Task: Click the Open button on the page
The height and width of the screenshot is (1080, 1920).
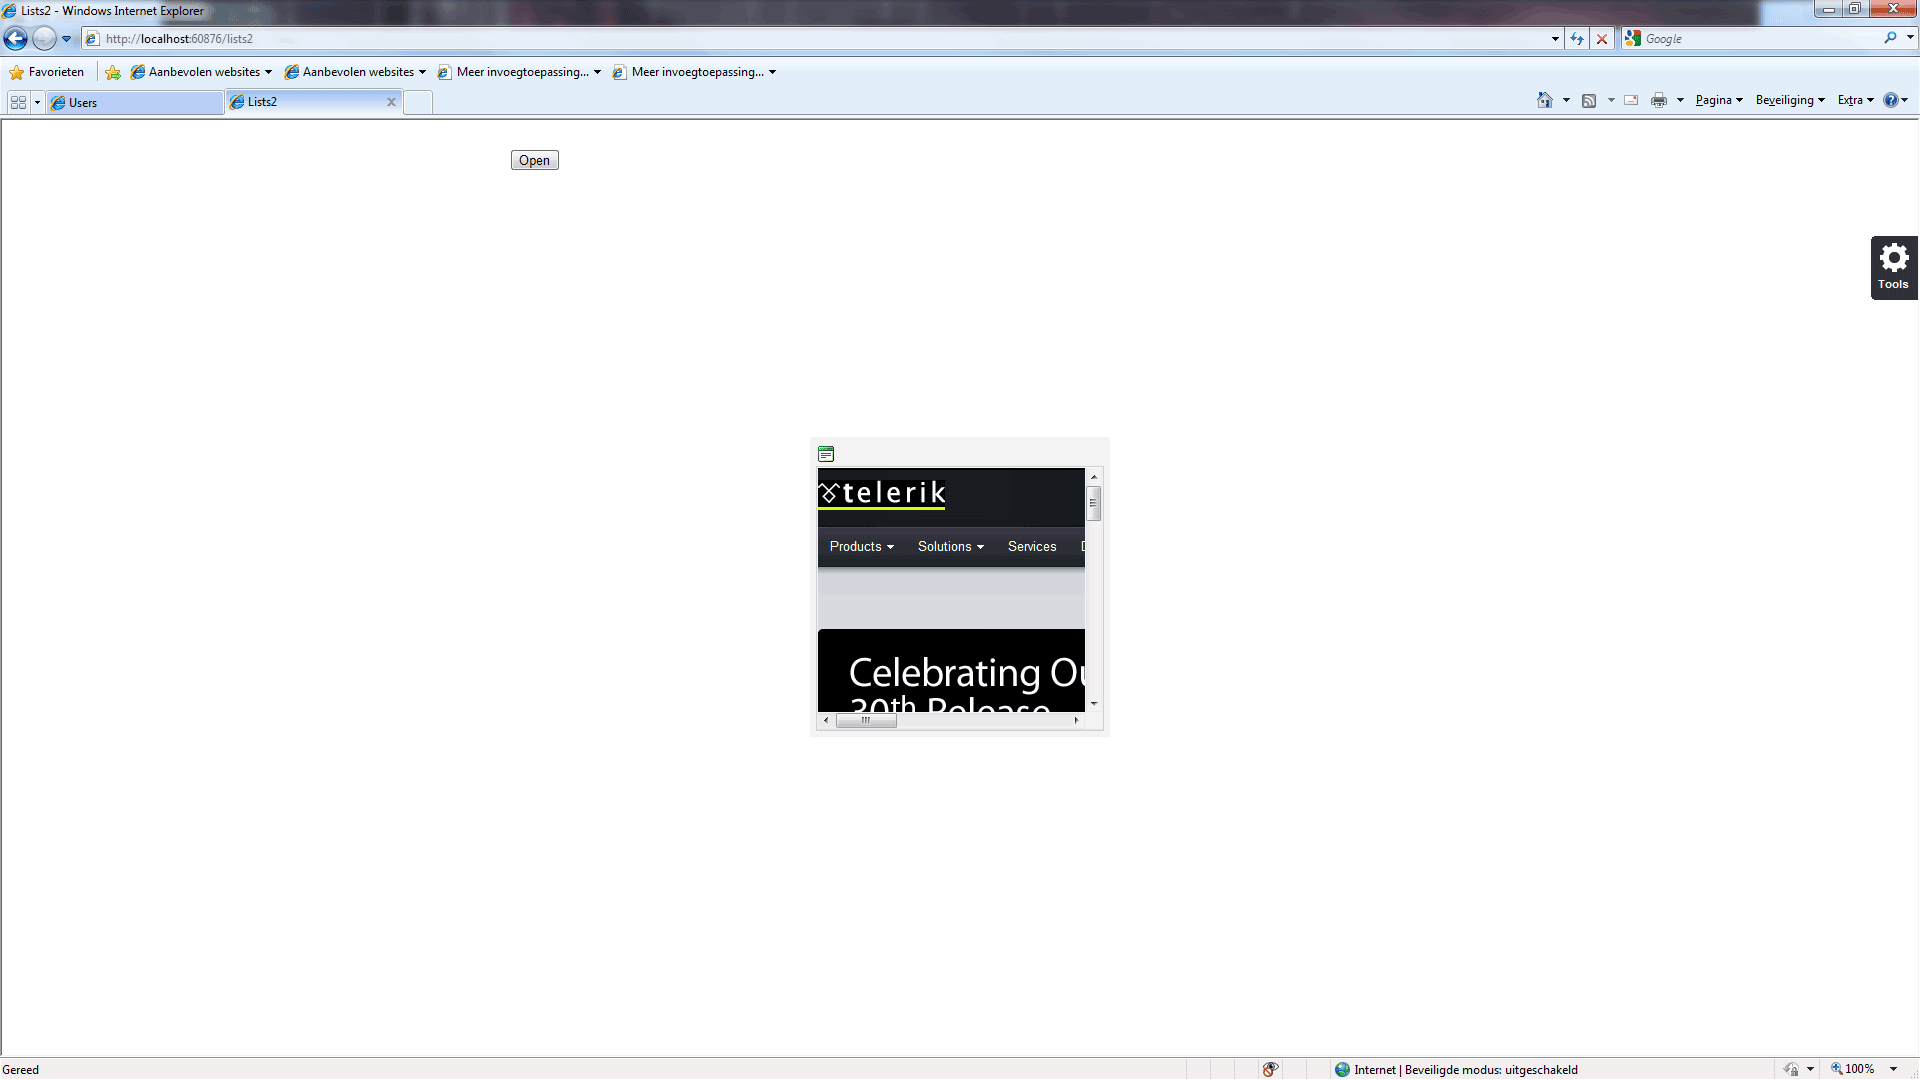Action: (x=535, y=160)
